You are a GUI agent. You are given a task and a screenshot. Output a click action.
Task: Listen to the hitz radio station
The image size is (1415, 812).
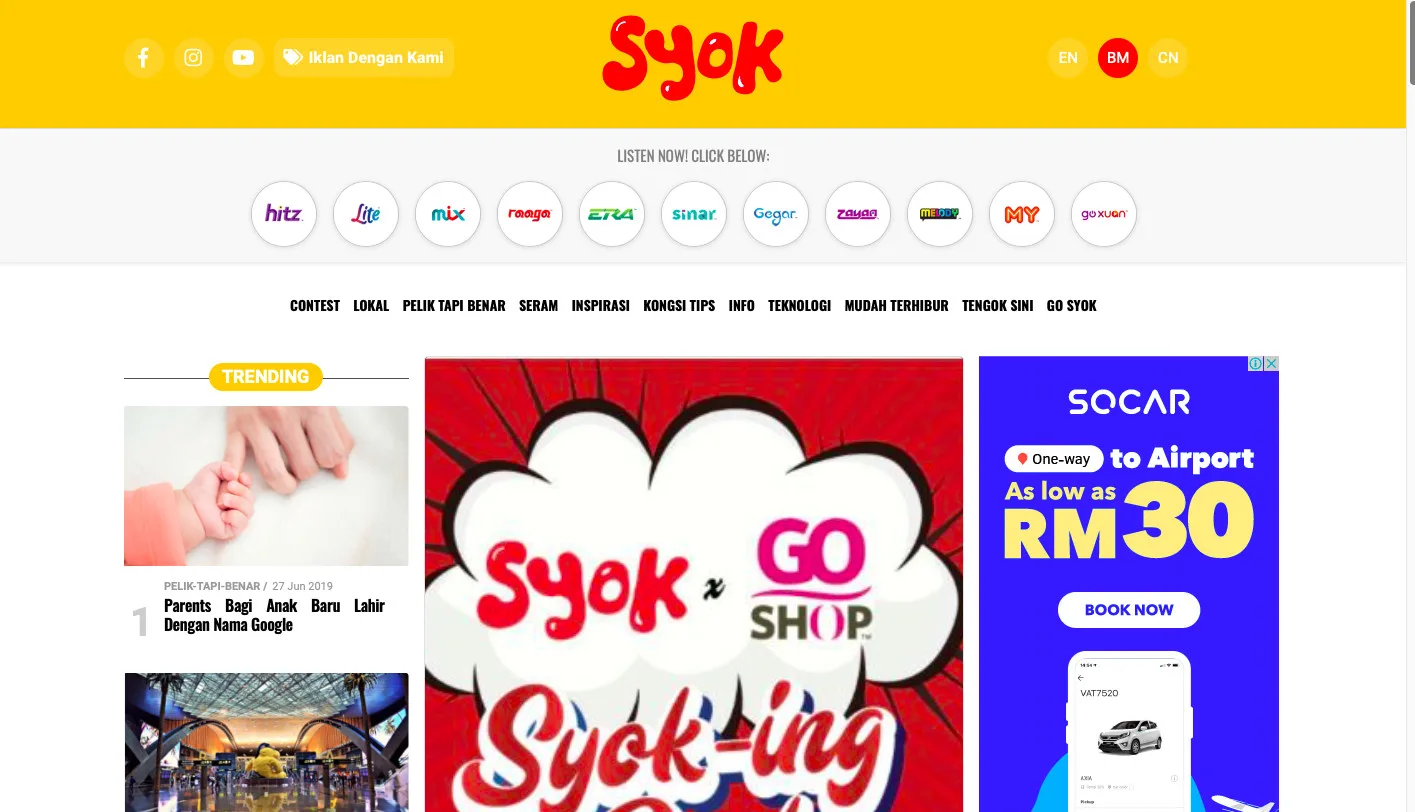click(x=284, y=214)
